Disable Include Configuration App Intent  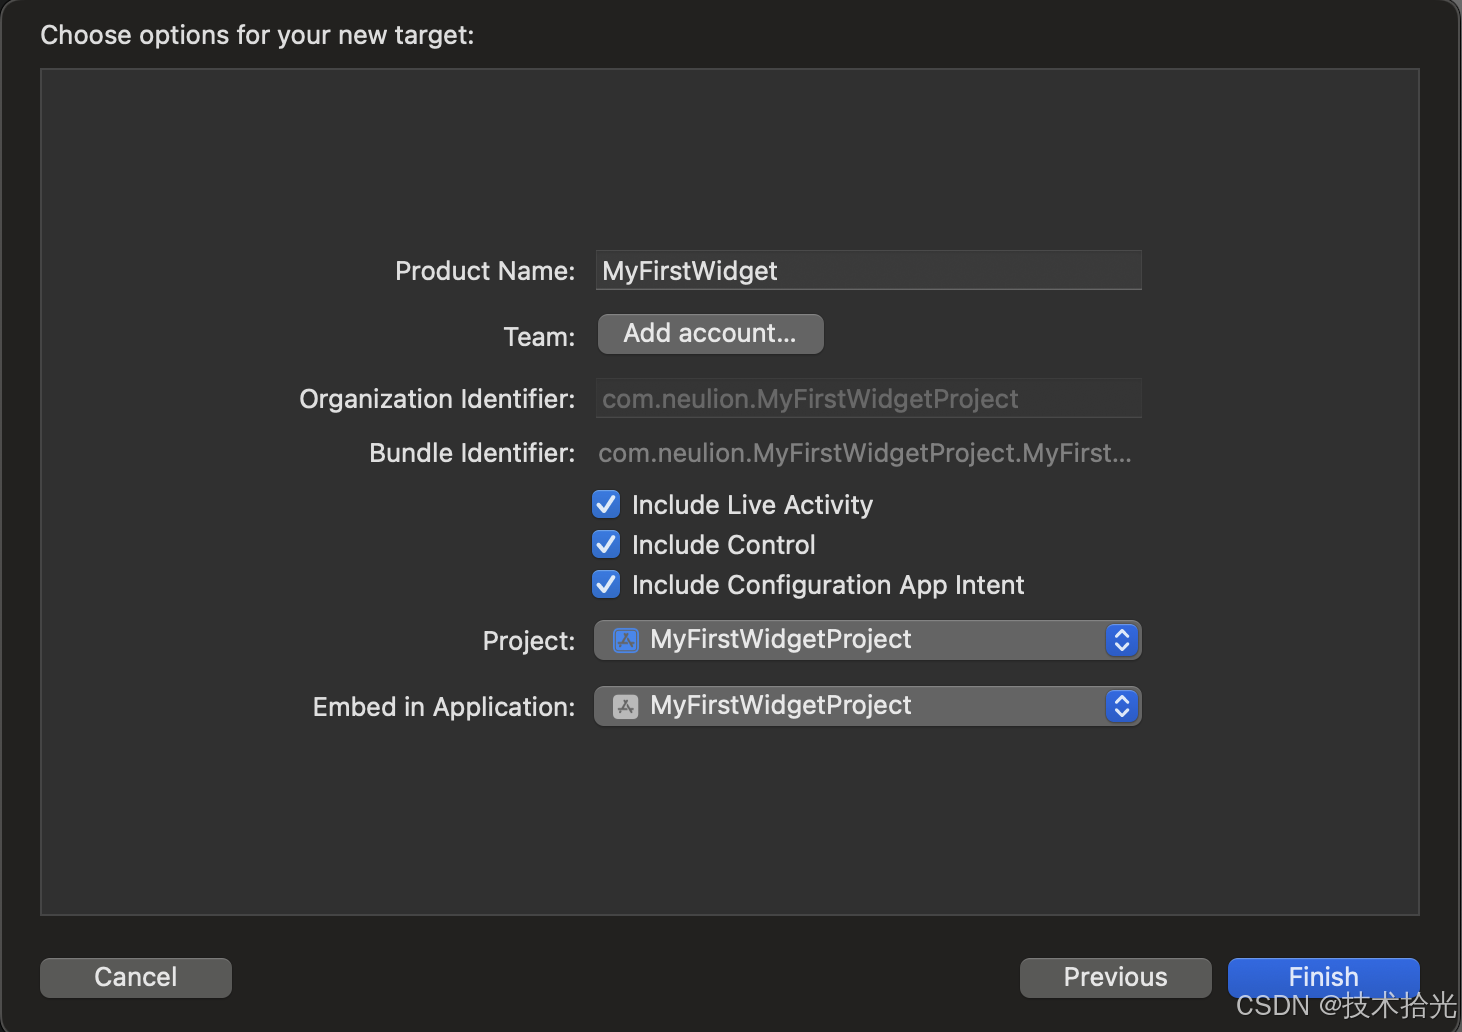point(606,584)
